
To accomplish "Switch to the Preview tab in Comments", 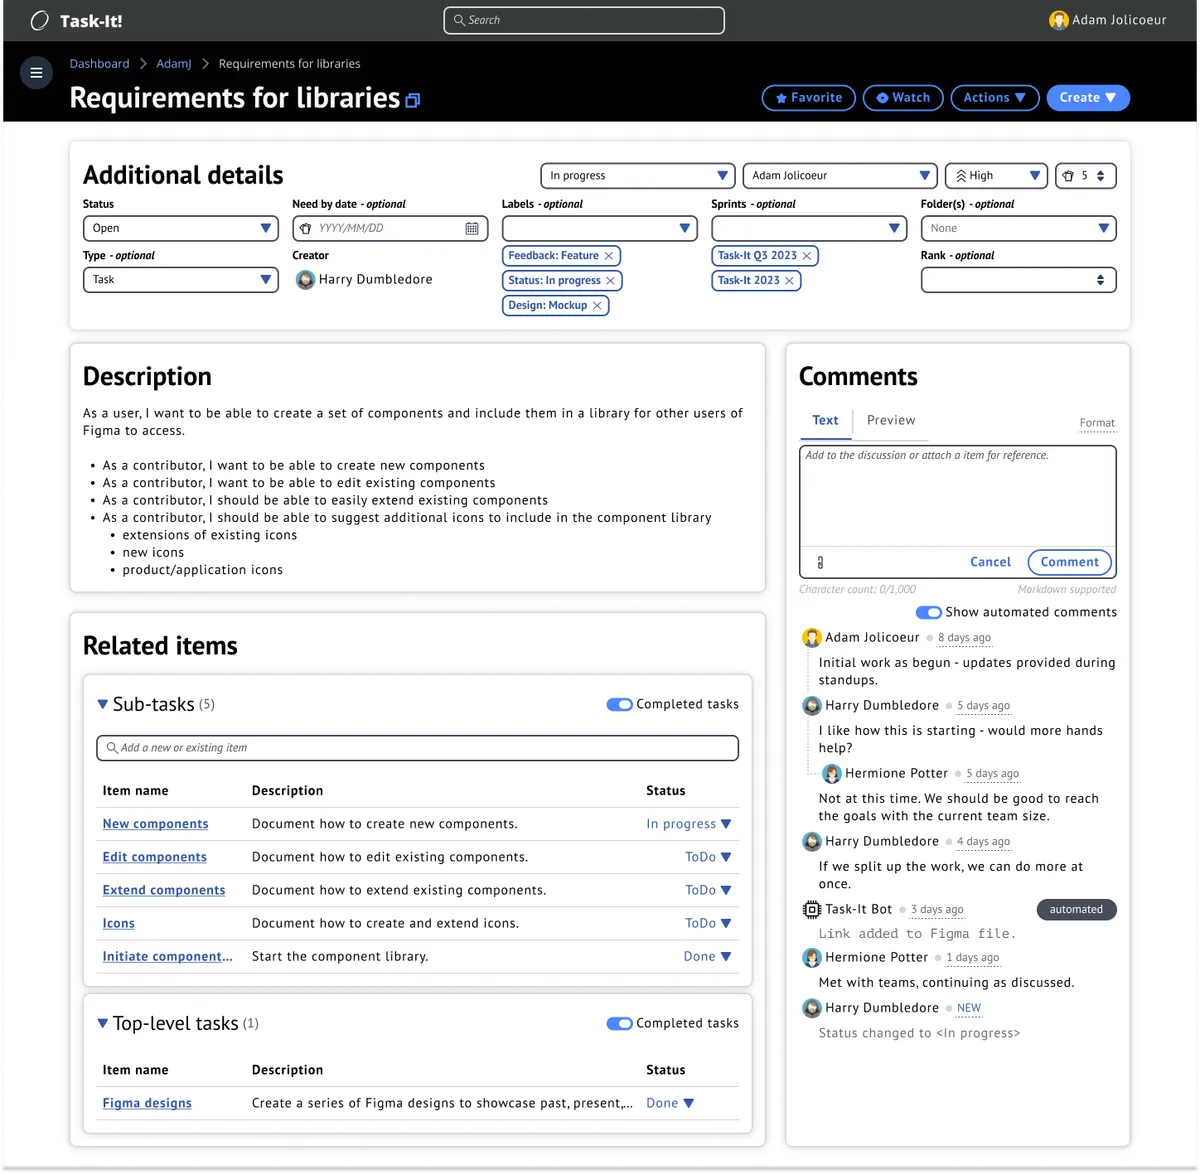I will pyautogui.click(x=891, y=420).
